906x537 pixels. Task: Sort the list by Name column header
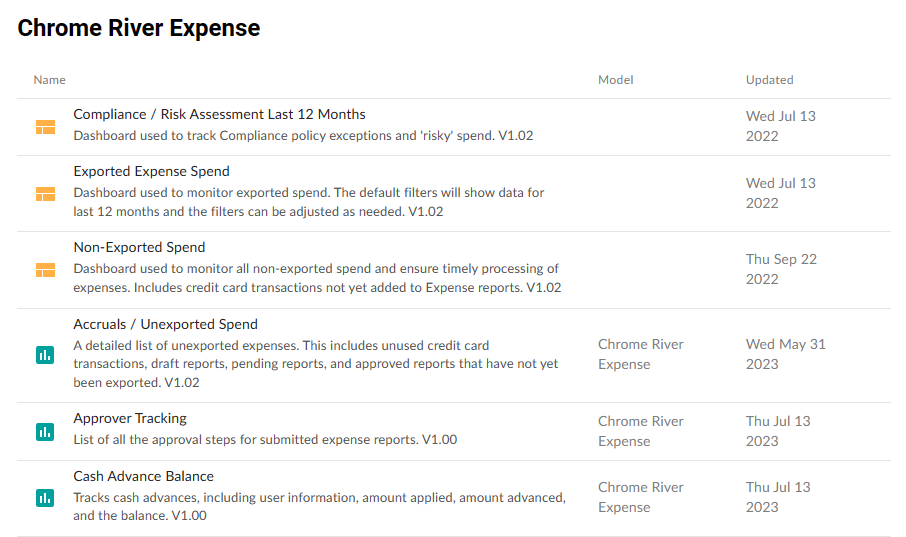49,80
